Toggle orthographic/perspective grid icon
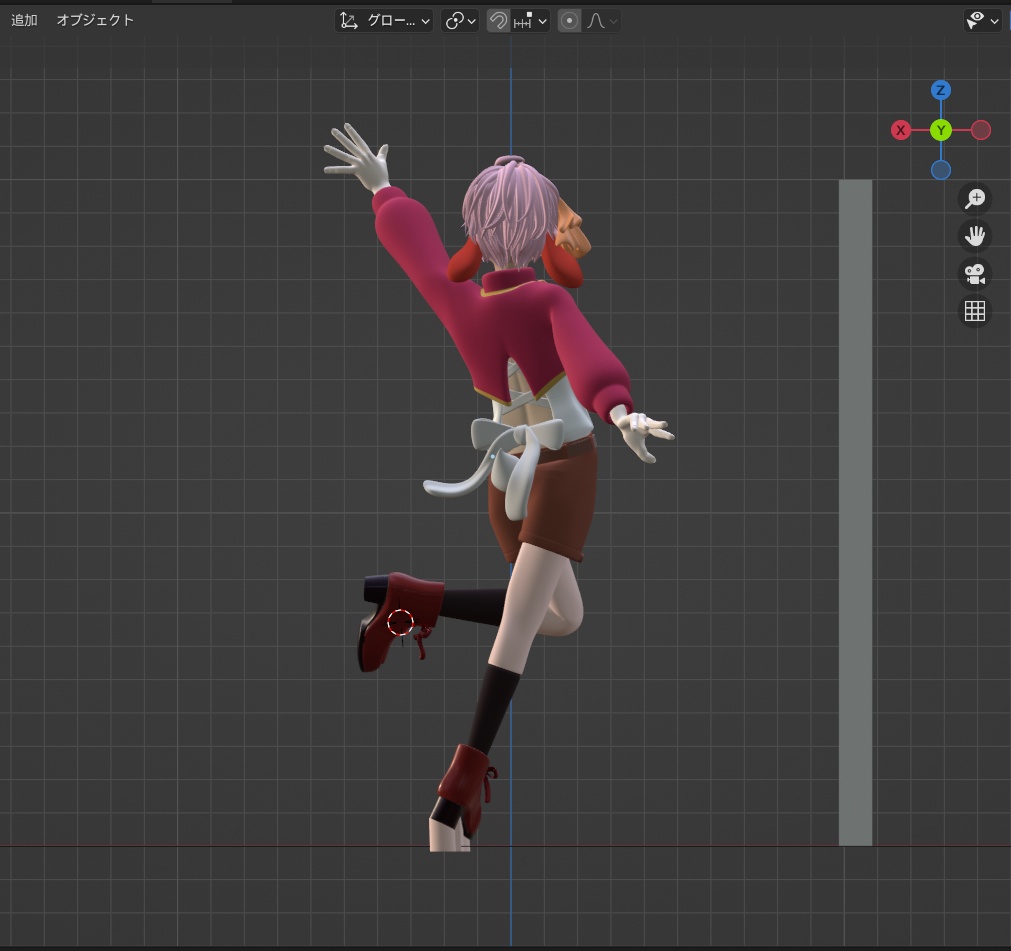Image resolution: width=1011 pixels, height=951 pixels. 974,311
